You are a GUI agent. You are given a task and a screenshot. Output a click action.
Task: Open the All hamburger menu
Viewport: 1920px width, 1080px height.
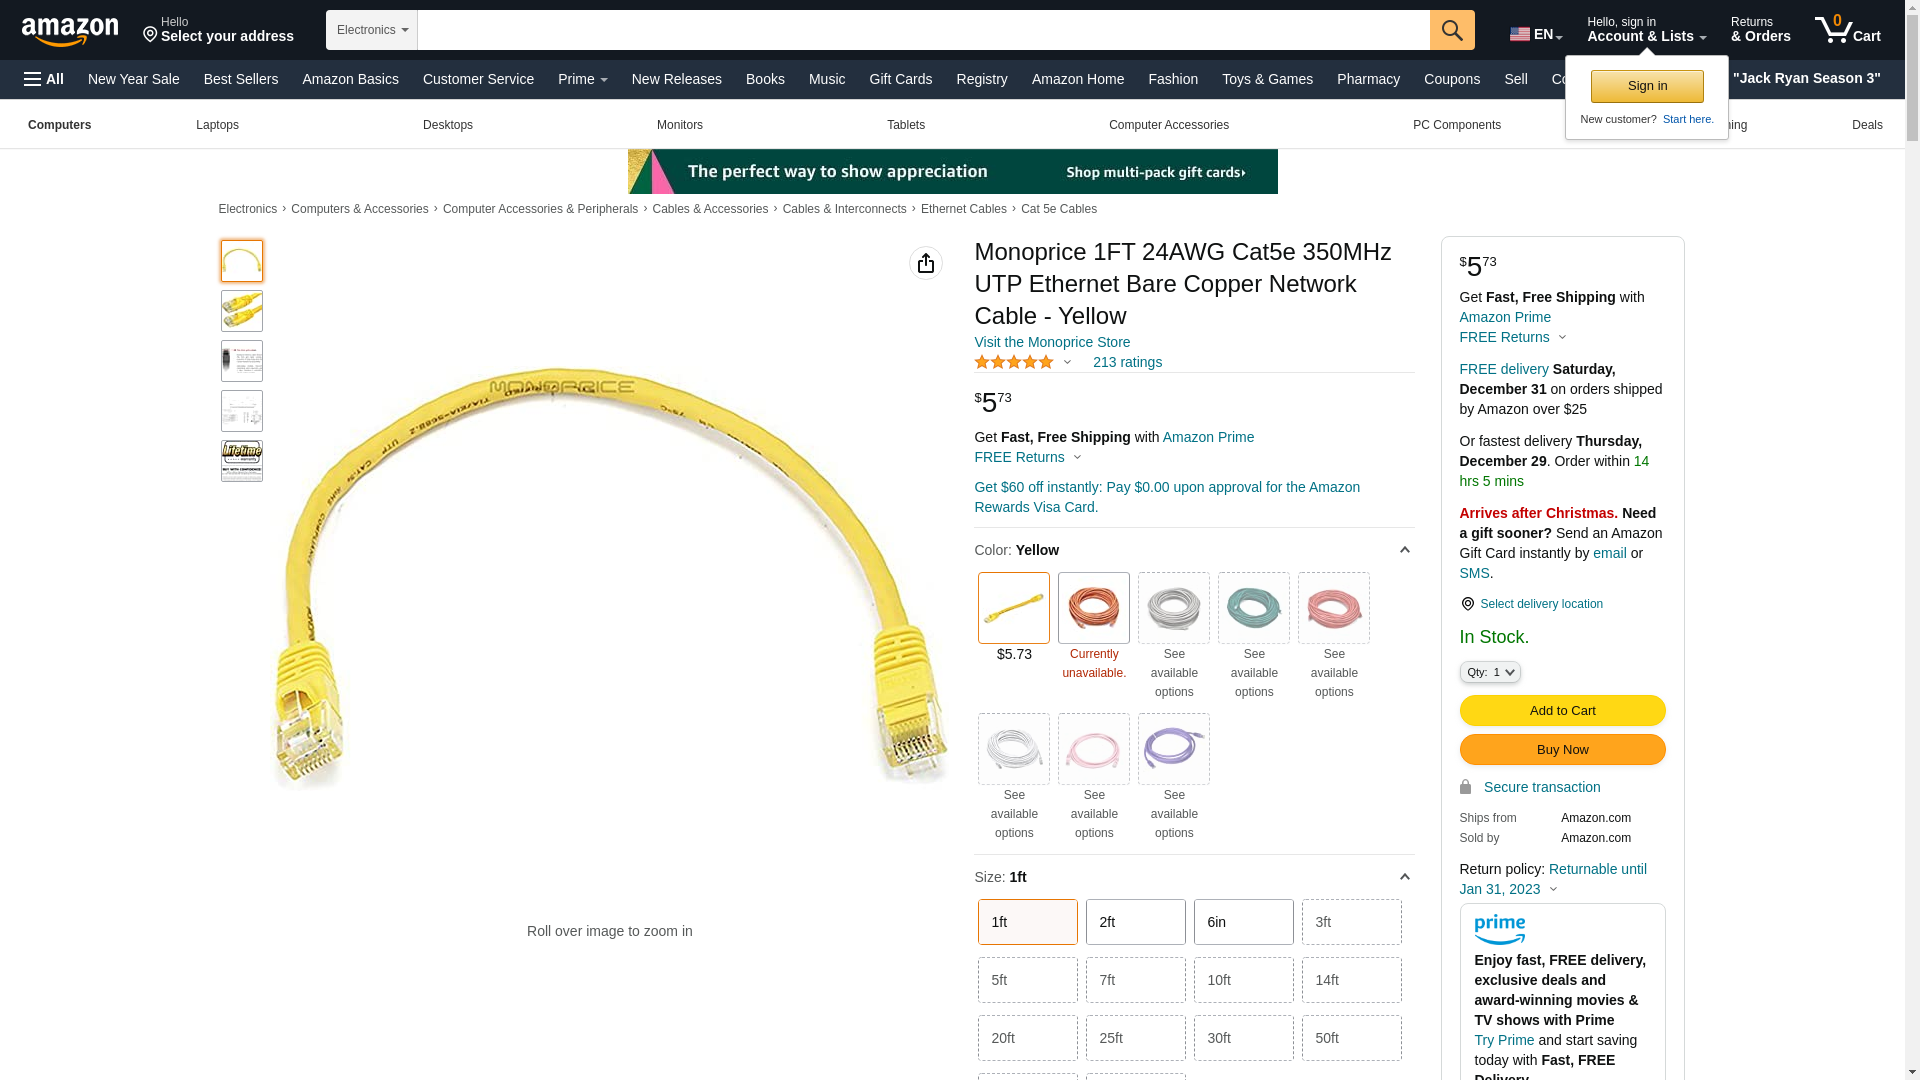tap(44, 79)
